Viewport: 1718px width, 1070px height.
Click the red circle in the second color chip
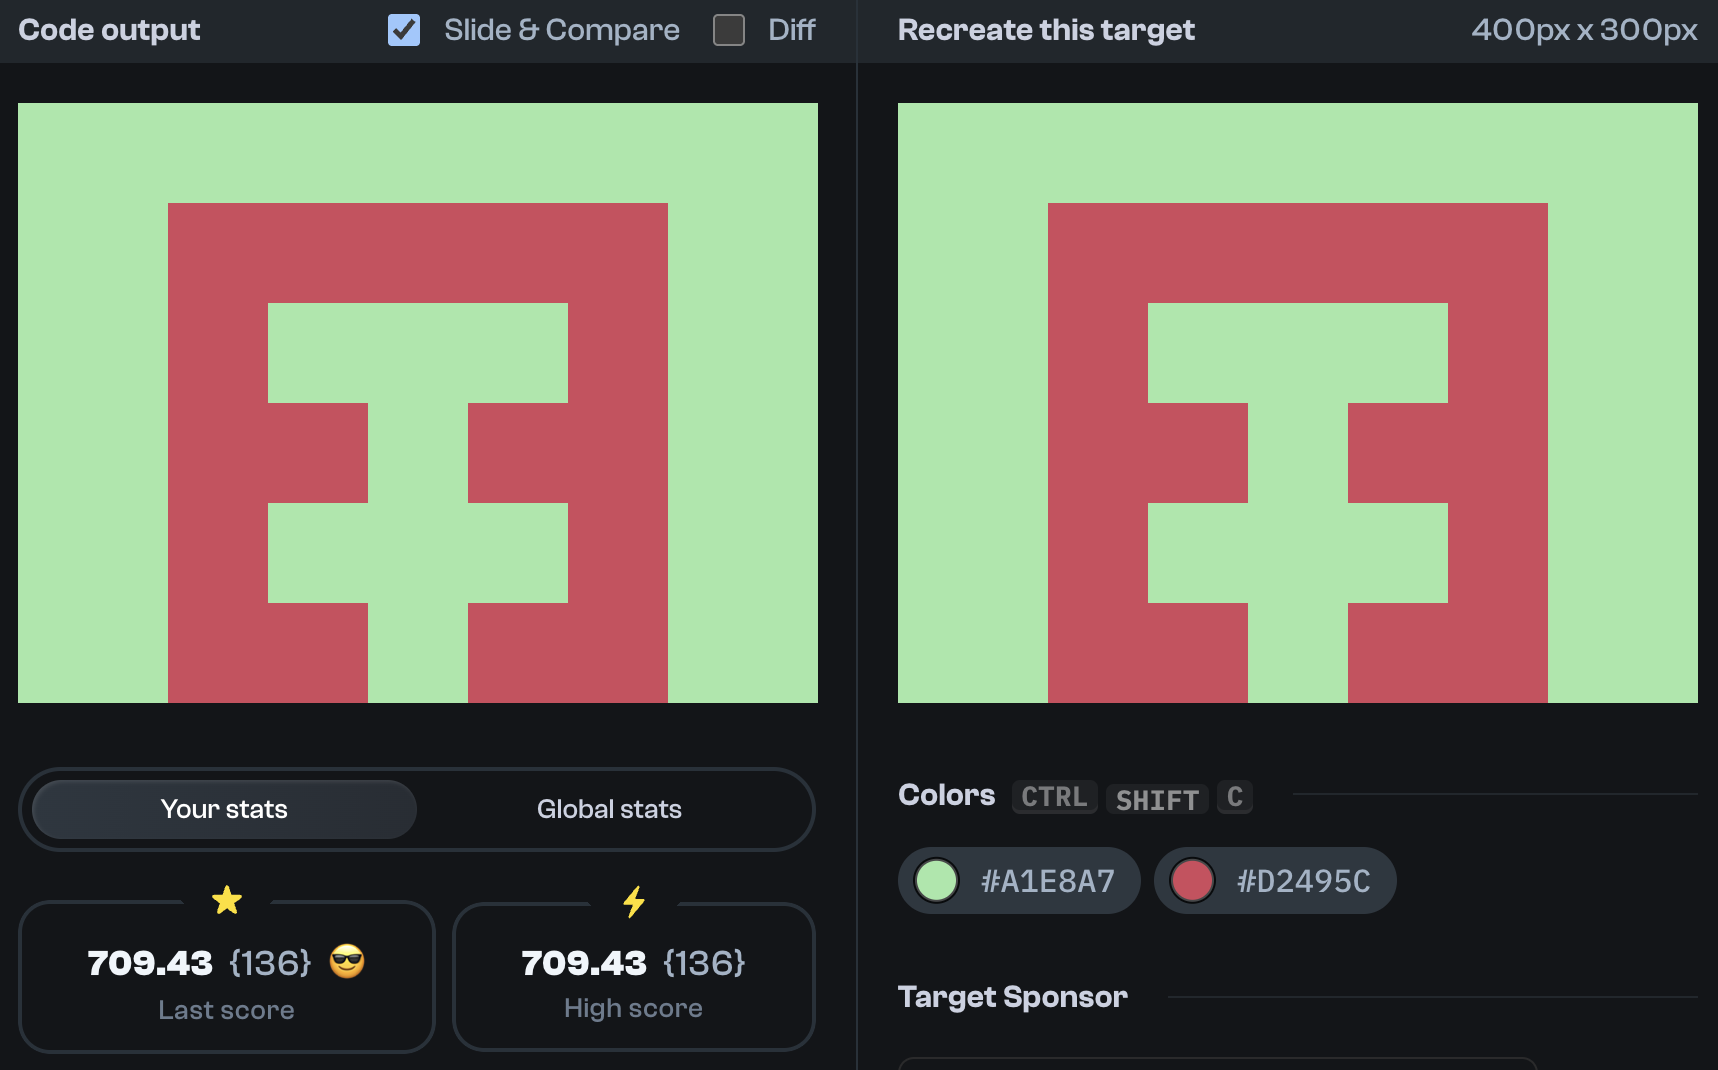[x=1192, y=880]
